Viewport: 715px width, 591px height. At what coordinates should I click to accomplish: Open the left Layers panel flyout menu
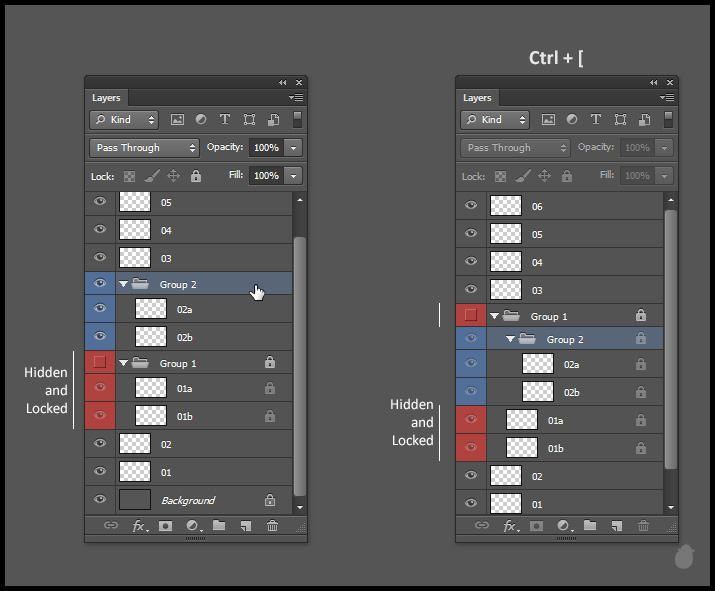[295, 98]
